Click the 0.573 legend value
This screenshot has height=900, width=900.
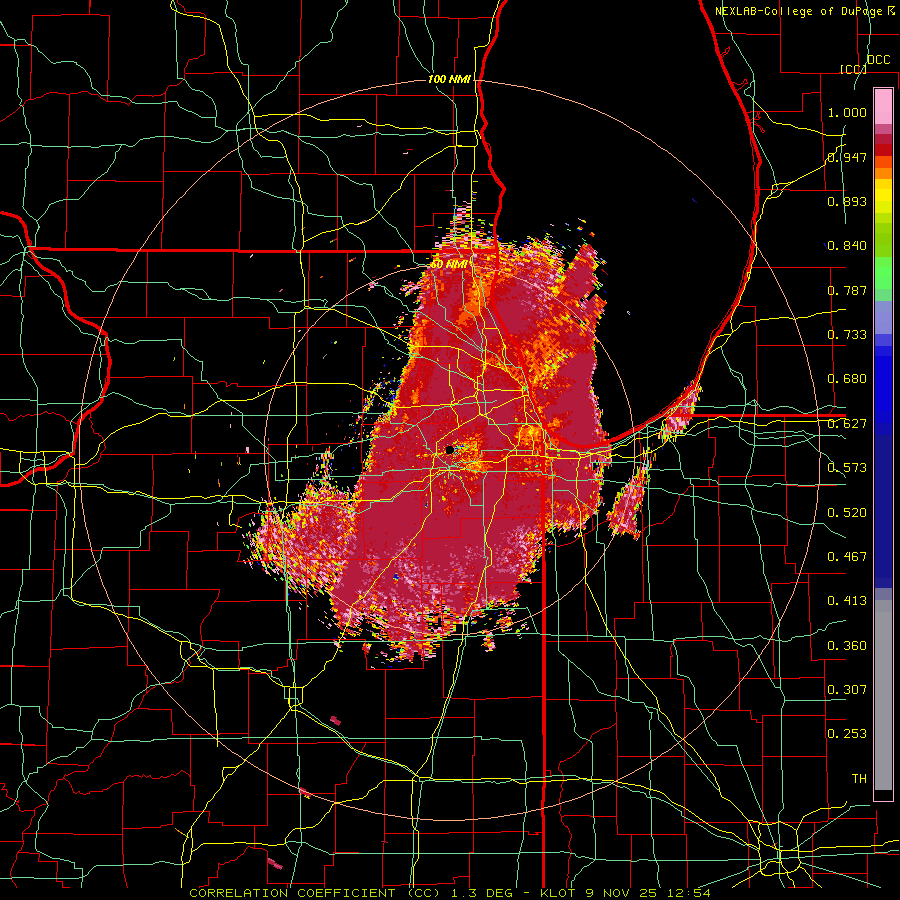point(847,468)
